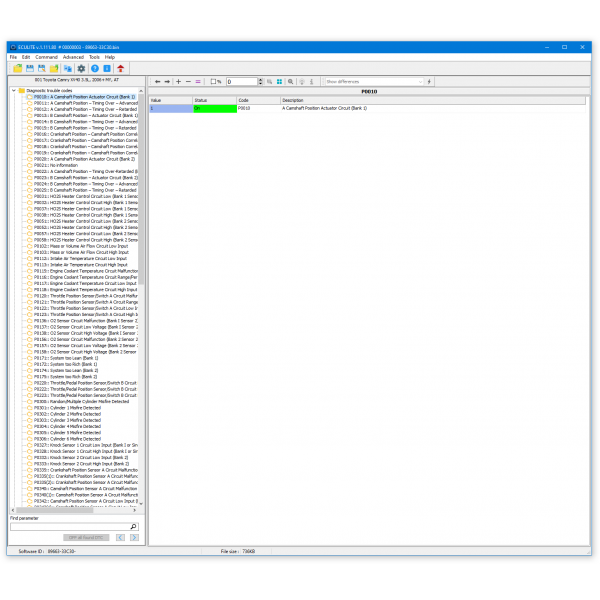Viewport: 600px width, 600px height.
Task: Open the Command menu
Action: tap(47, 57)
